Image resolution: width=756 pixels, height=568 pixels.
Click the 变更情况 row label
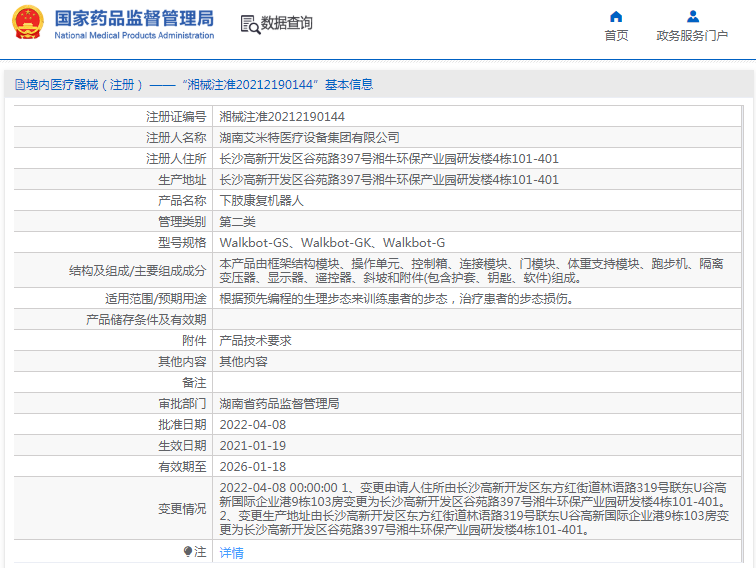click(182, 509)
